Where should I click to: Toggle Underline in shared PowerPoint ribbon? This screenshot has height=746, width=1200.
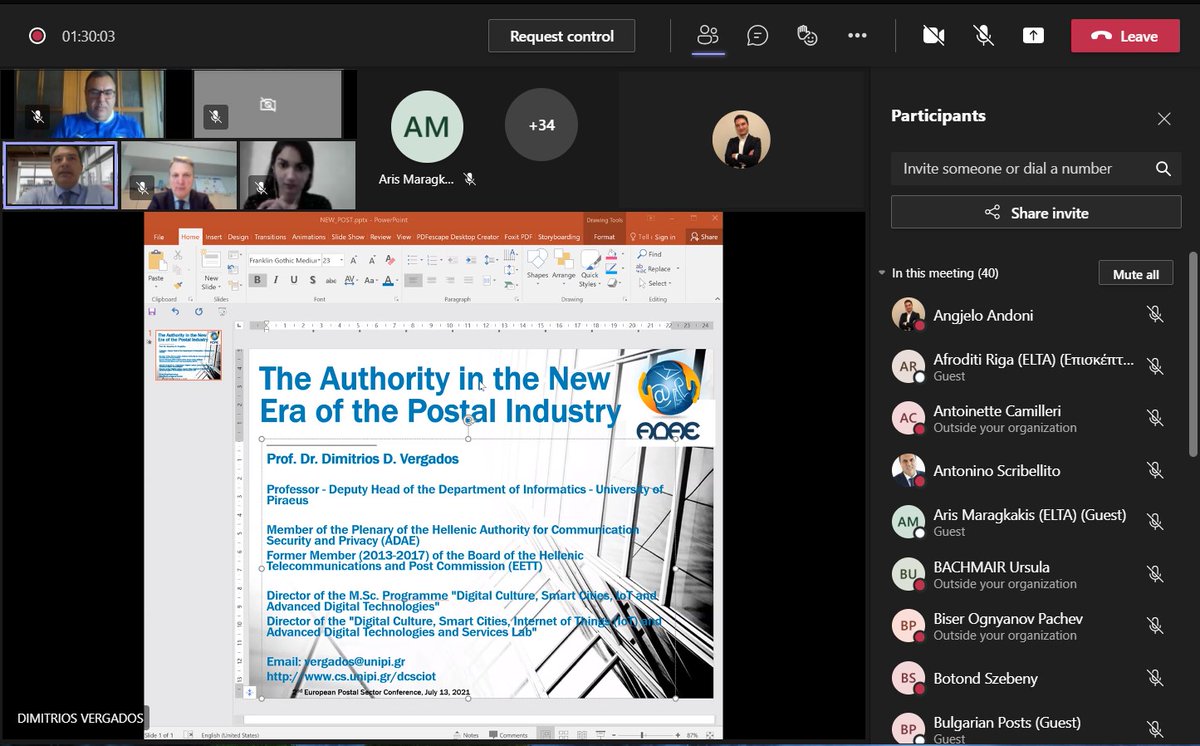294,280
